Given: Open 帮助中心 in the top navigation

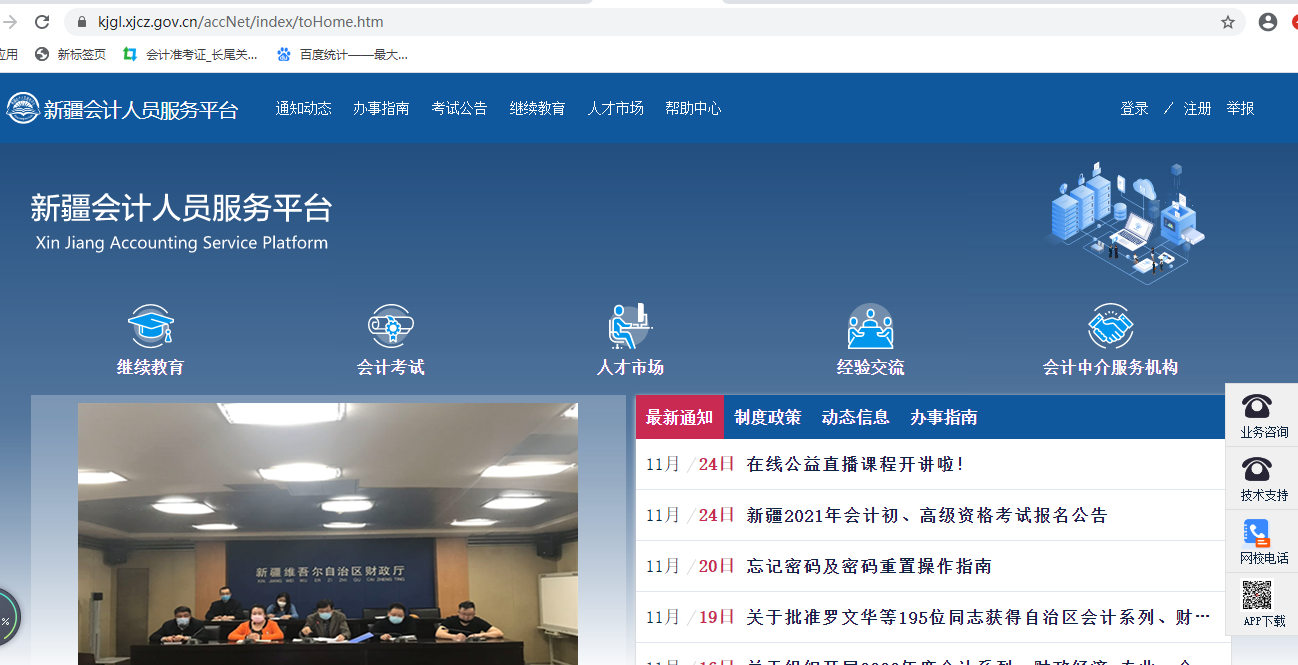Looking at the screenshot, I should (x=693, y=109).
